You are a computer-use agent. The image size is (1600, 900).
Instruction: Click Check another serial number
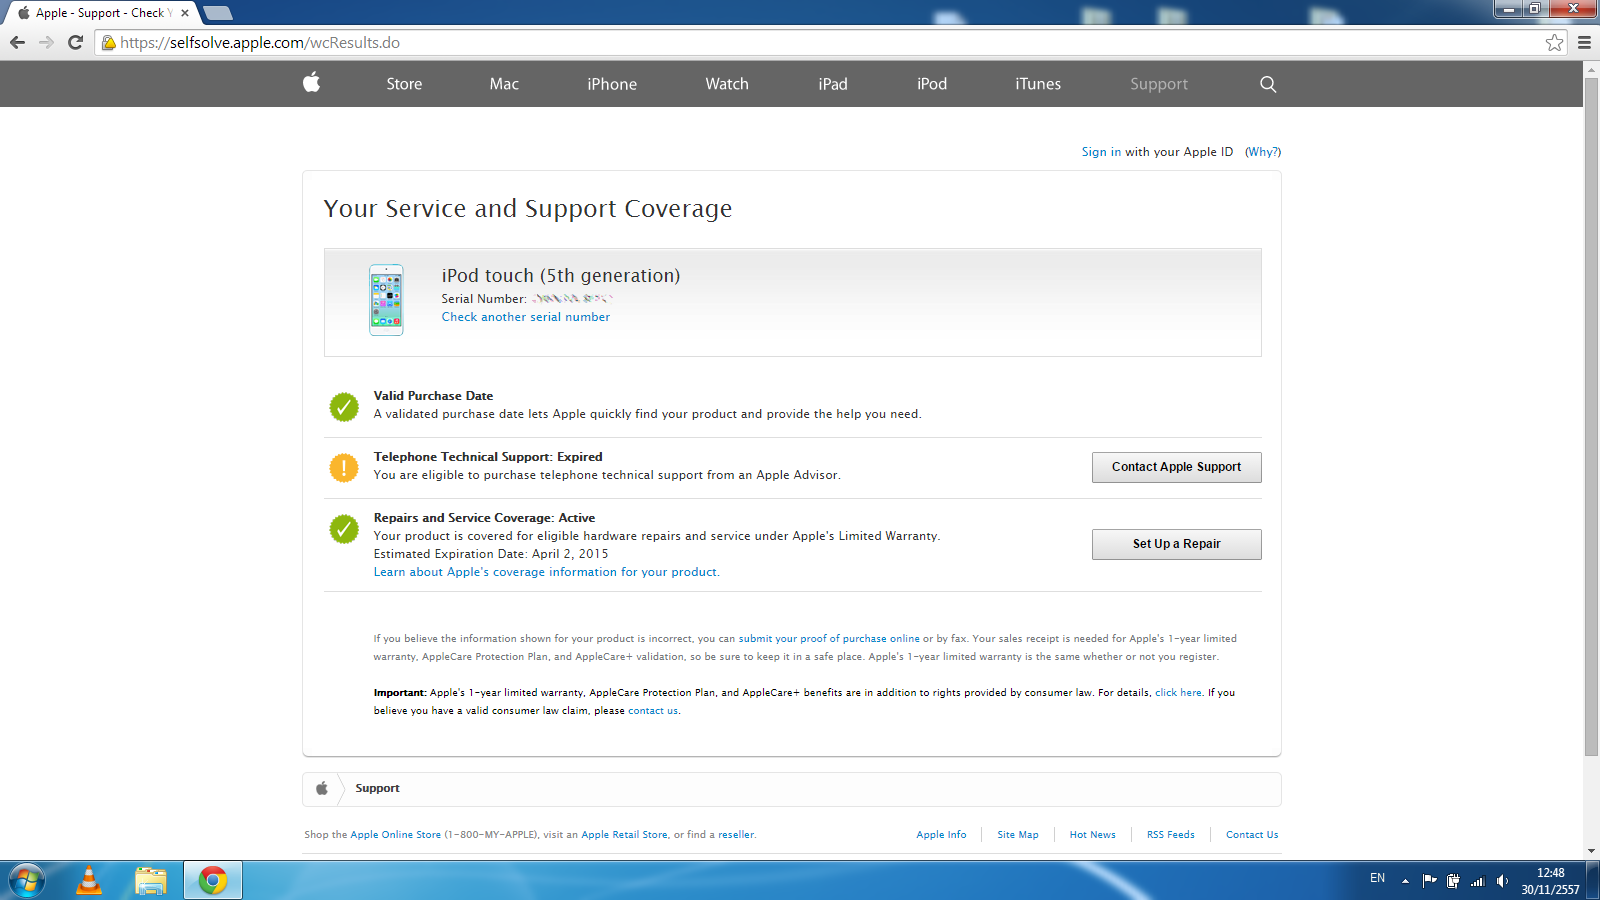(526, 317)
